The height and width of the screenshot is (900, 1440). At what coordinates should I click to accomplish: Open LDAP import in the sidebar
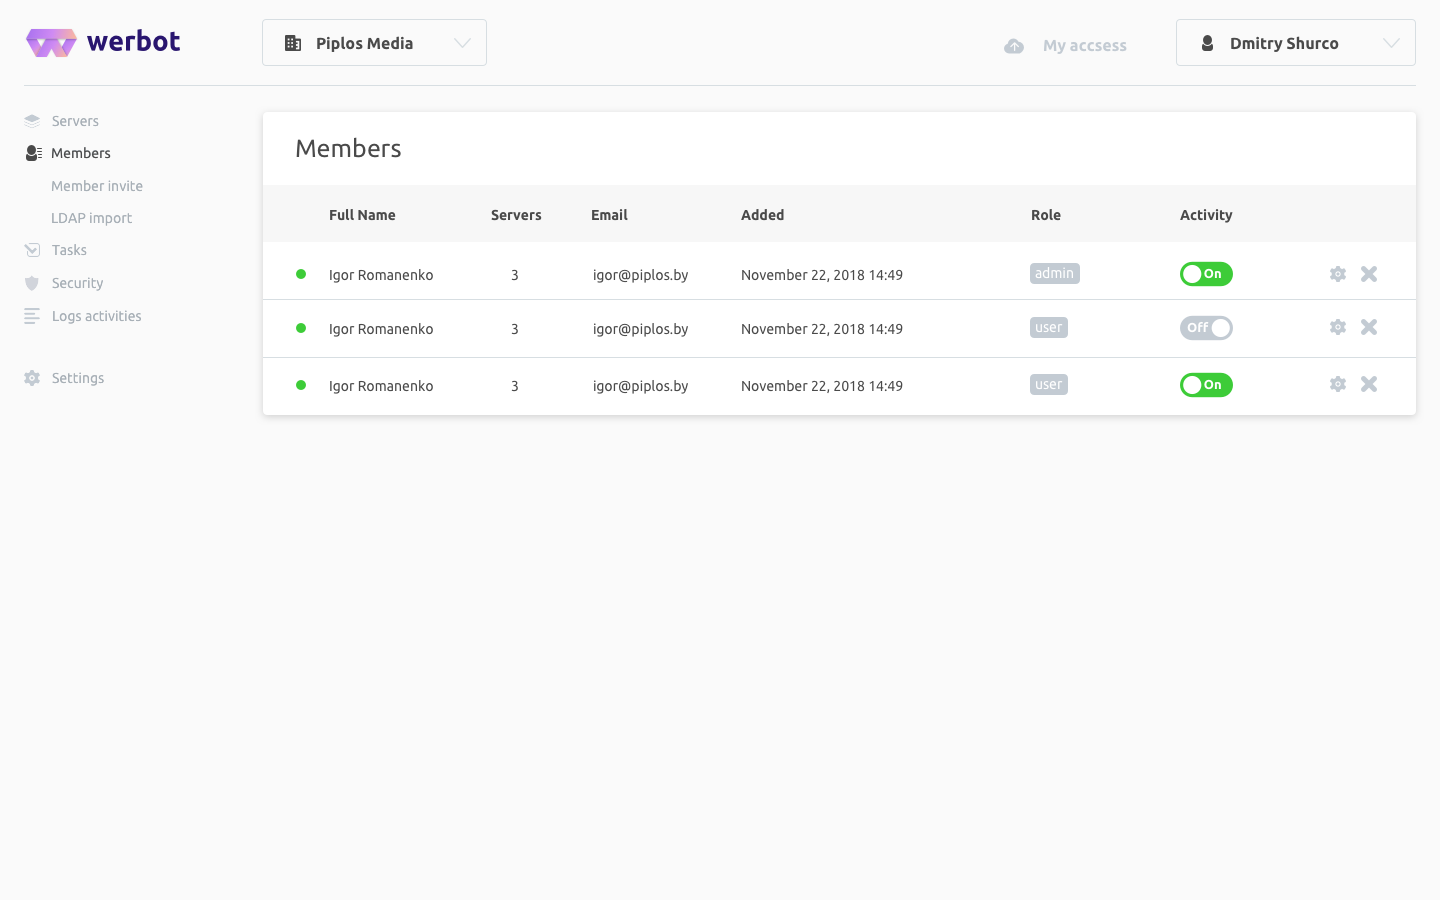[x=91, y=218]
